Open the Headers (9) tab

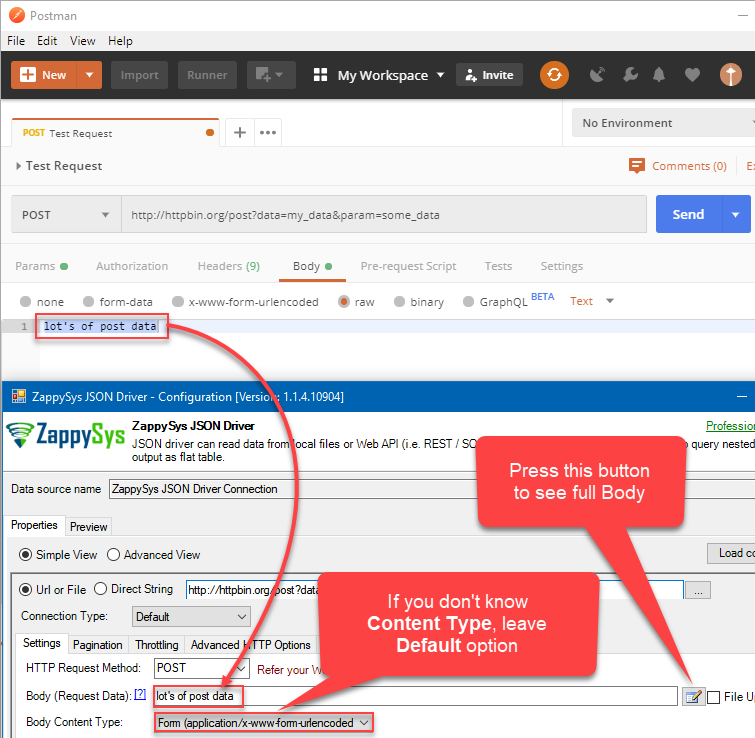(x=228, y=266)
